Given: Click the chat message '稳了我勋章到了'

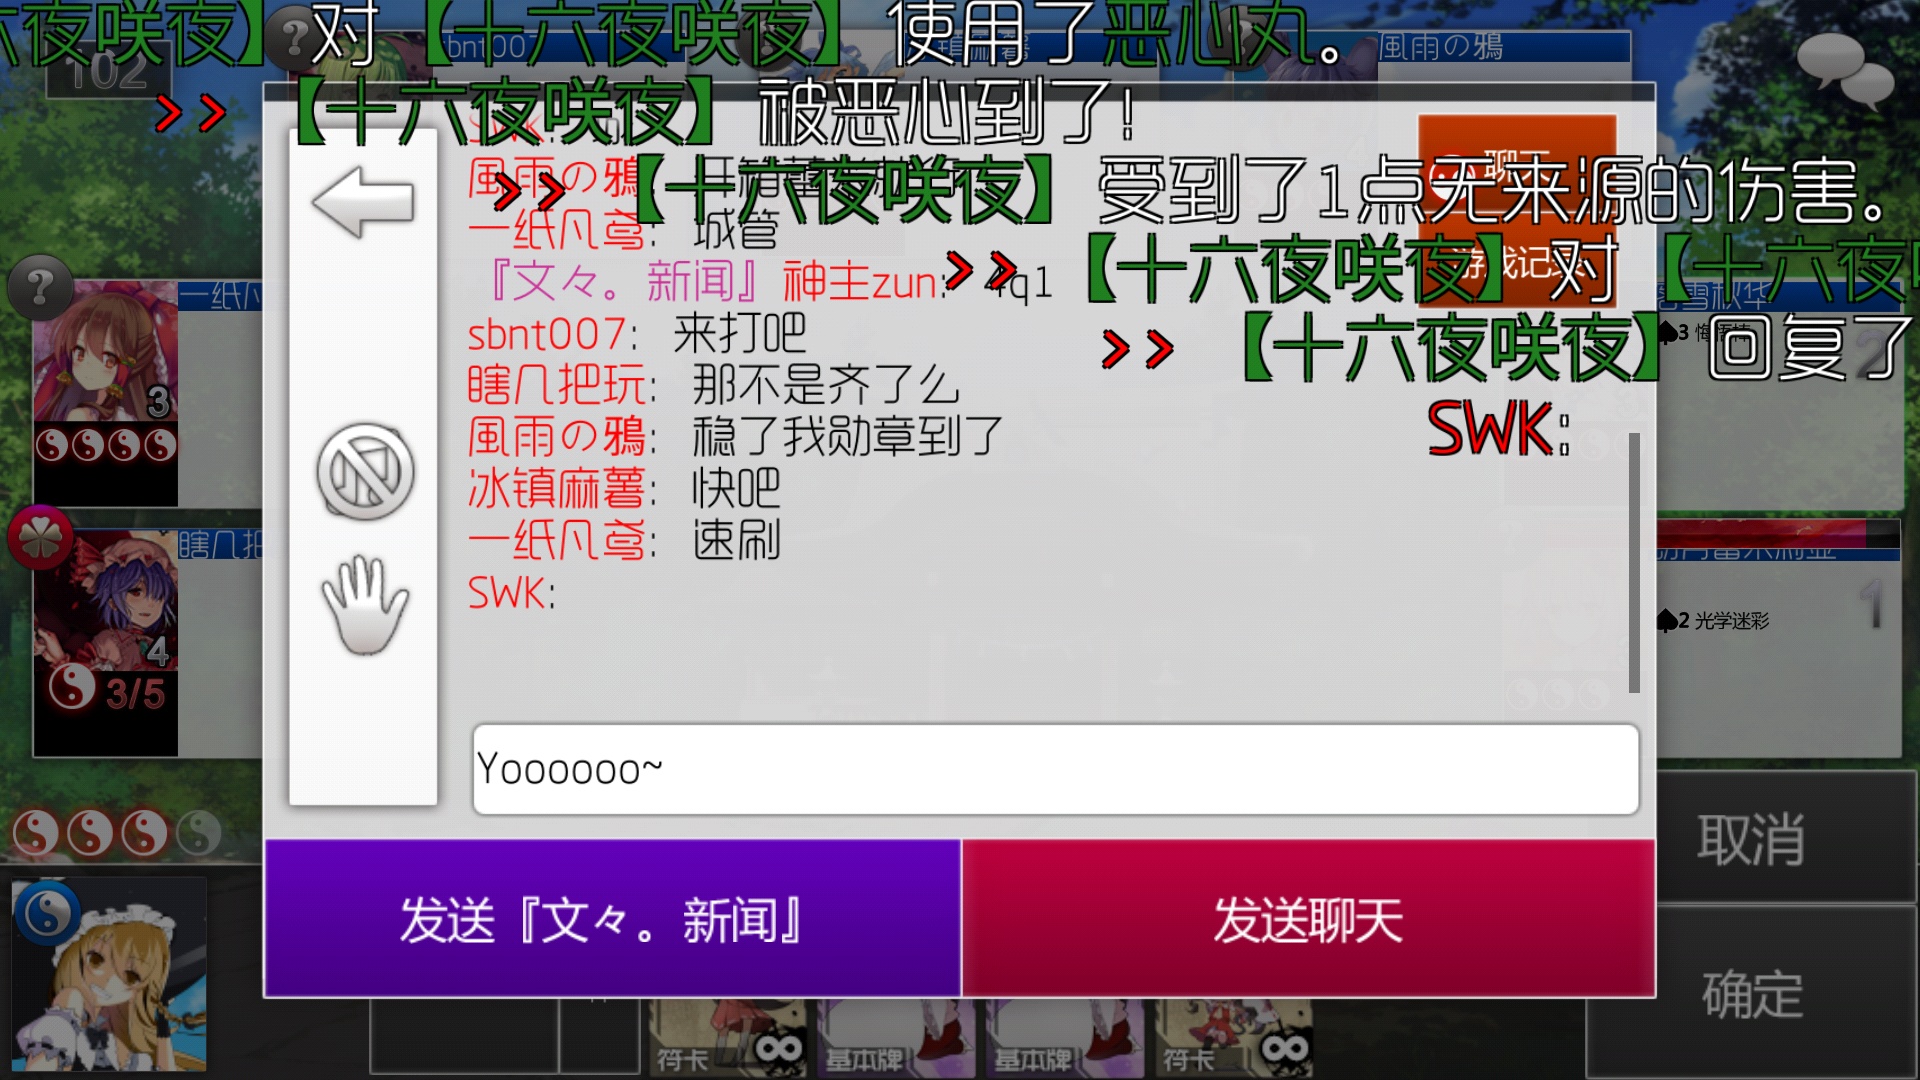Looking at the screenshot, I should (x=847, y=437).
